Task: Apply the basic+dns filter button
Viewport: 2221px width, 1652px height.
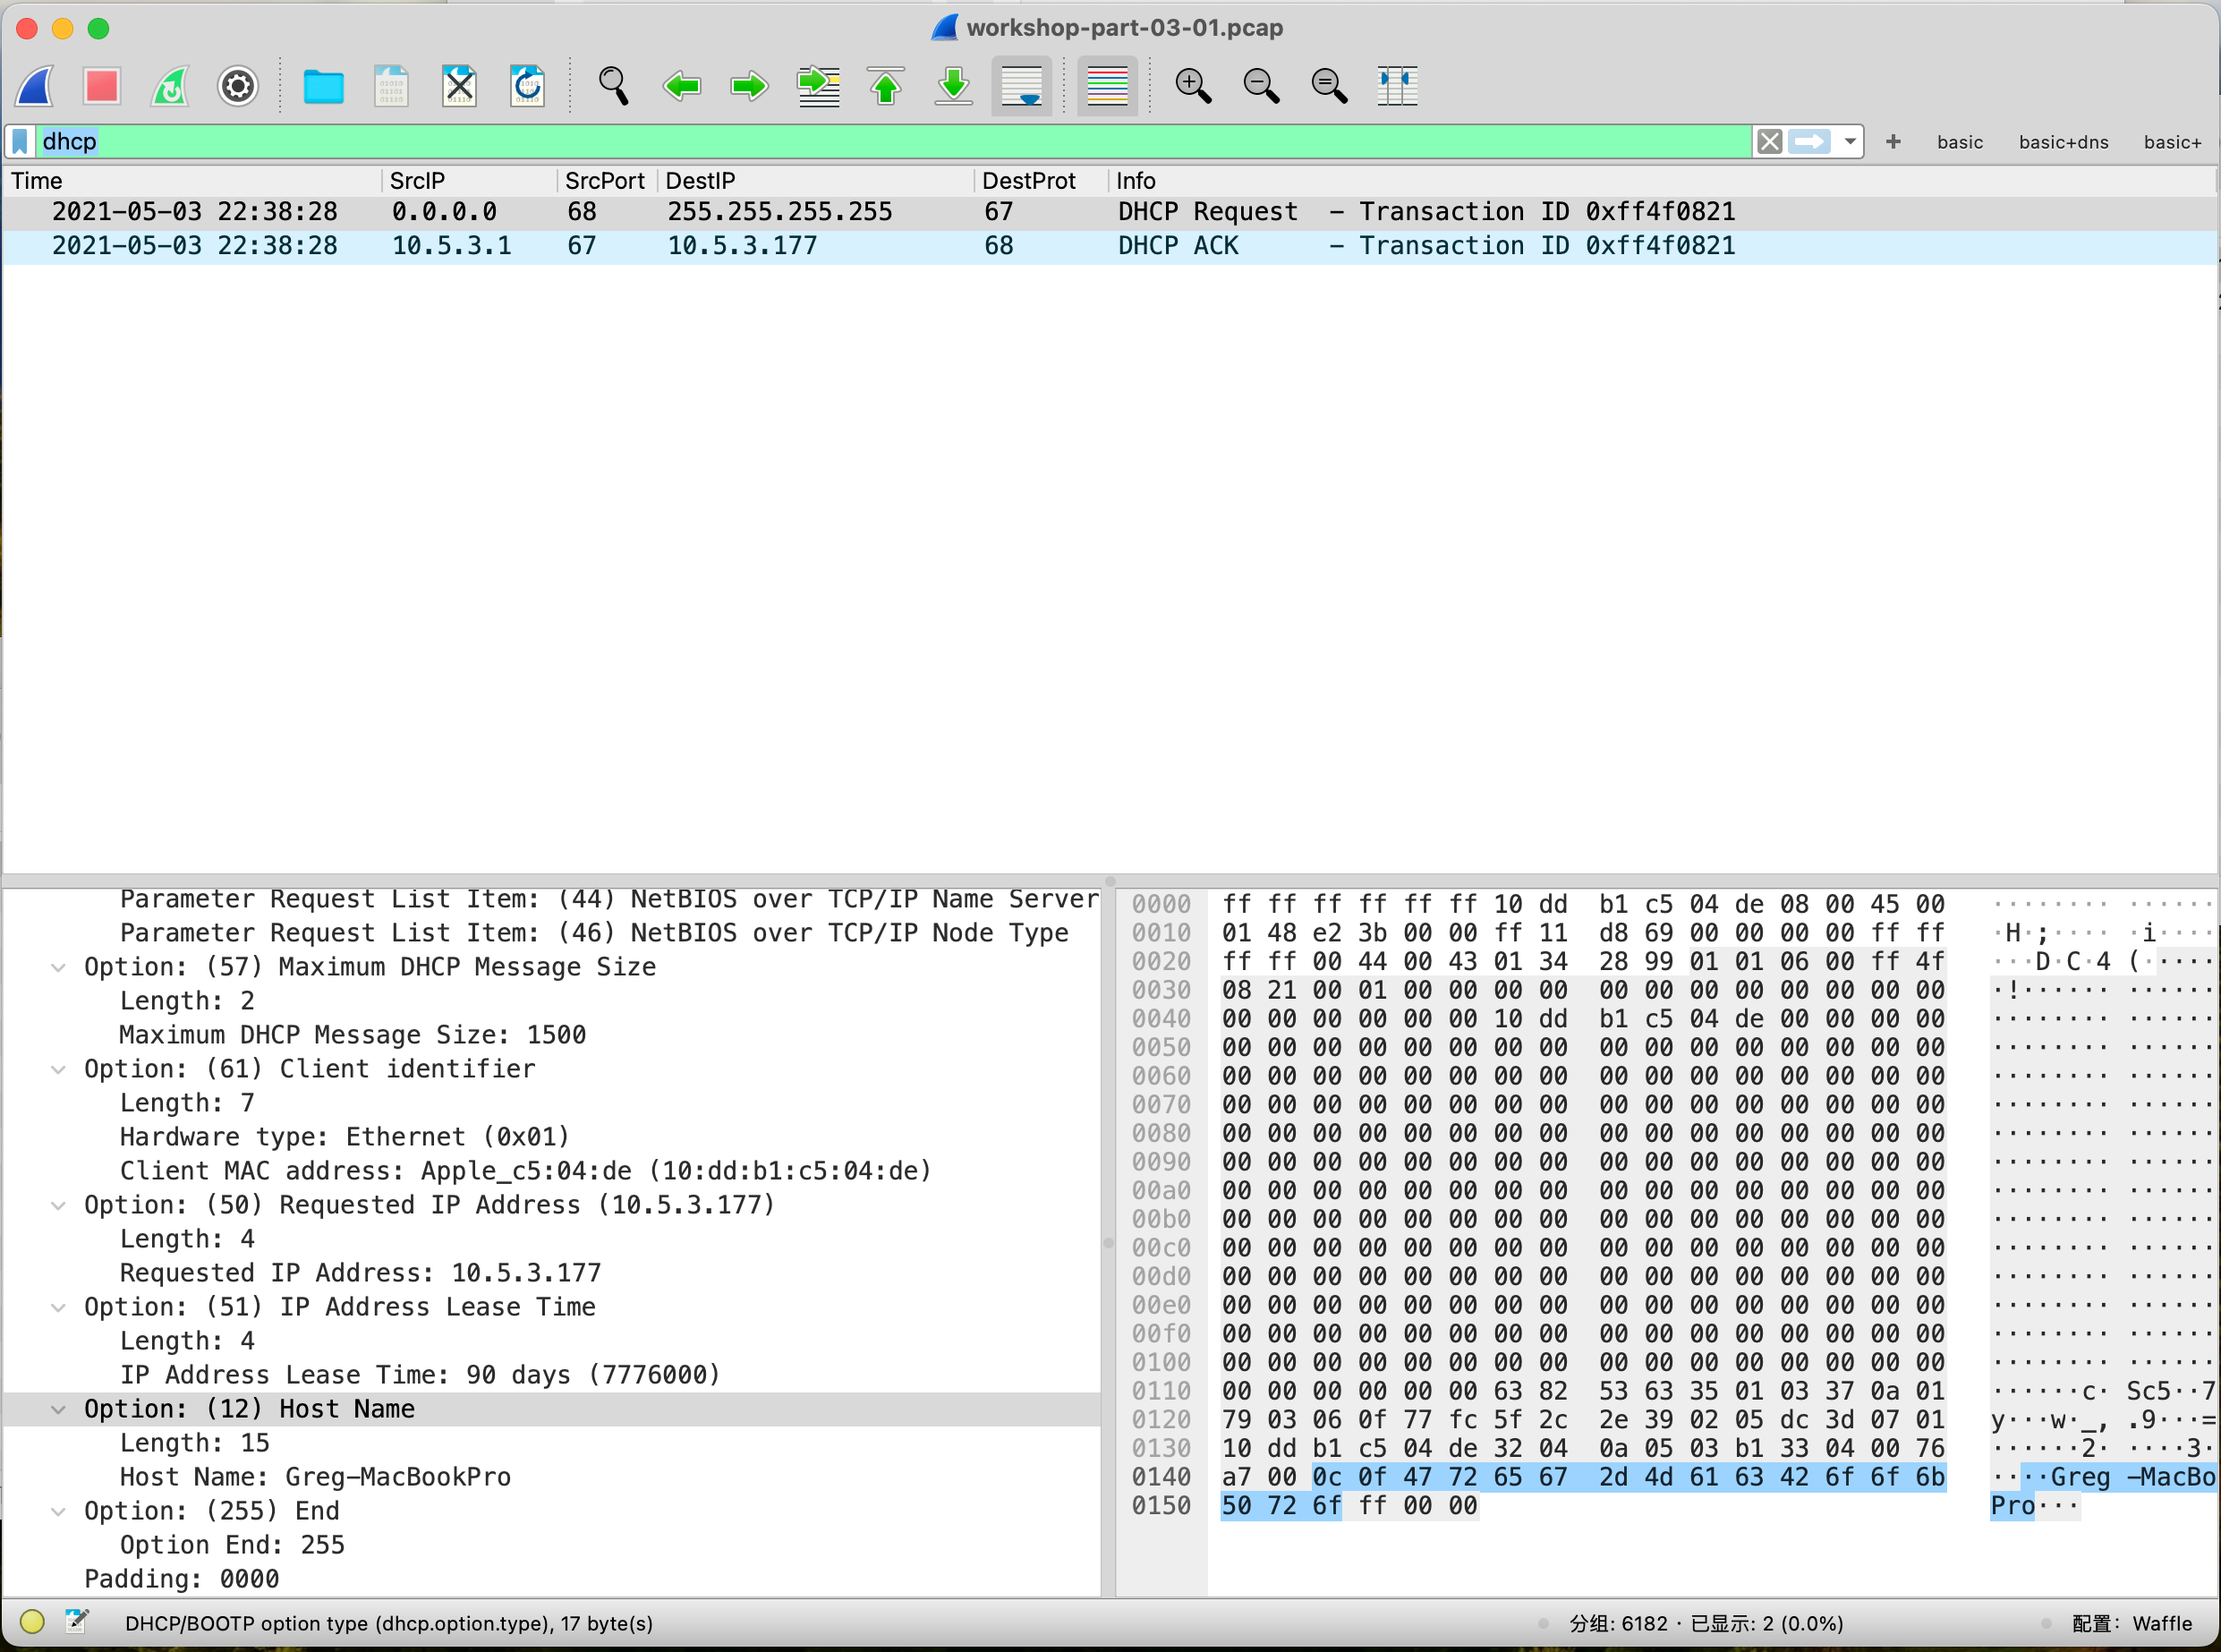Action: tap(2063, 142)
